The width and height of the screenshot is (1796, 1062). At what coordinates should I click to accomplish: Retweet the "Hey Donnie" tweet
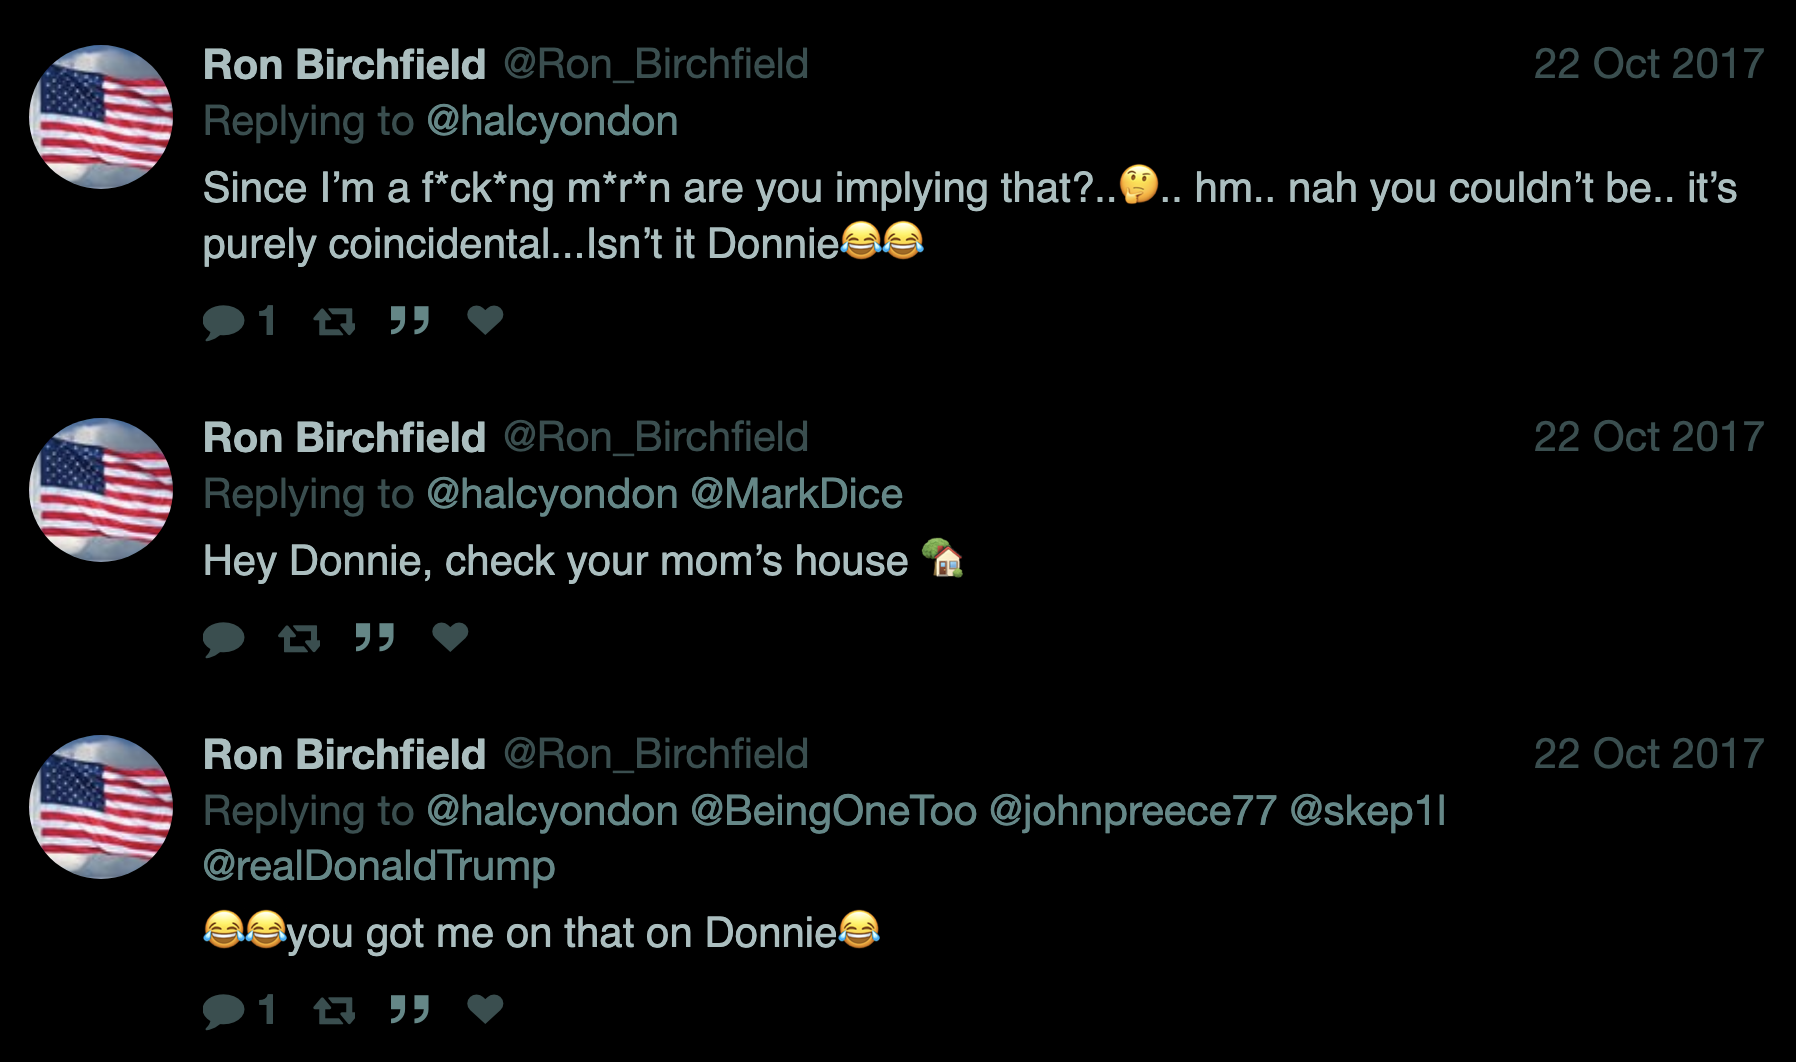[x=299, y=638]
